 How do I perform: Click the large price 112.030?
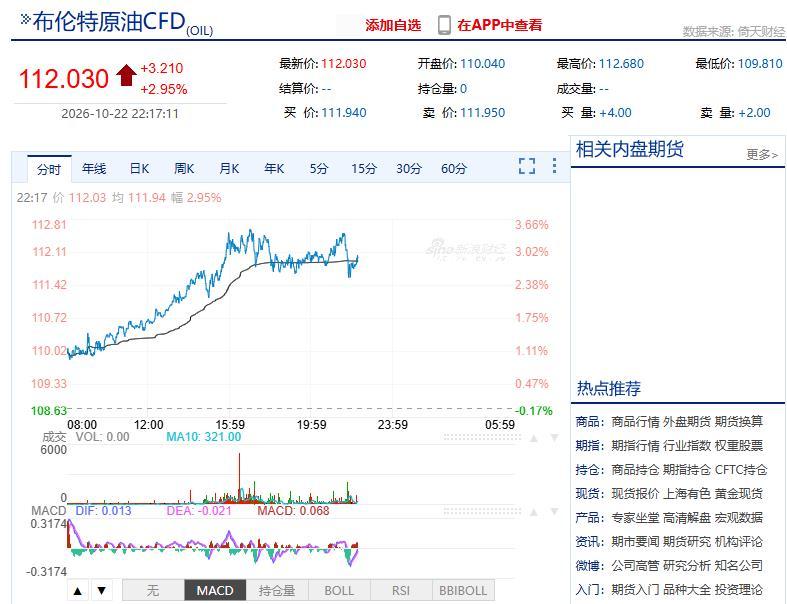64,79
